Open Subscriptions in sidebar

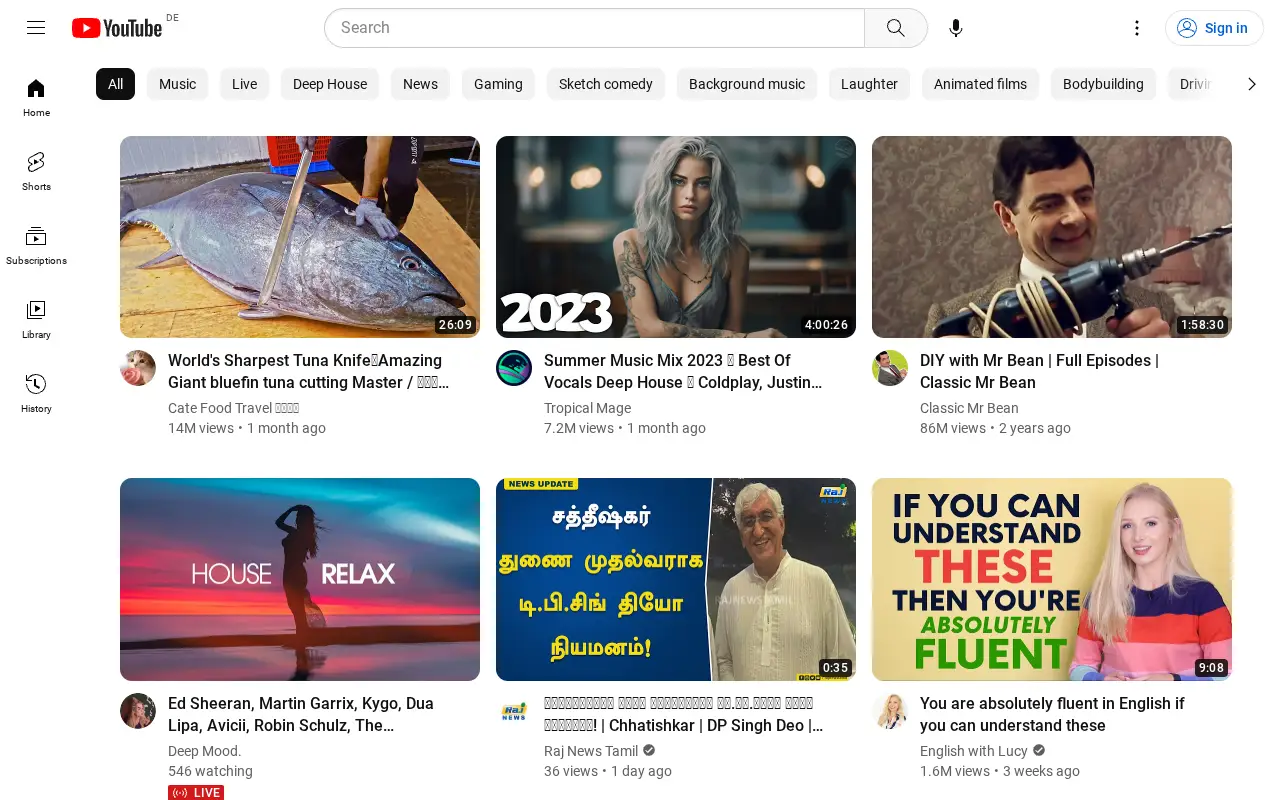tap(36, 245)
